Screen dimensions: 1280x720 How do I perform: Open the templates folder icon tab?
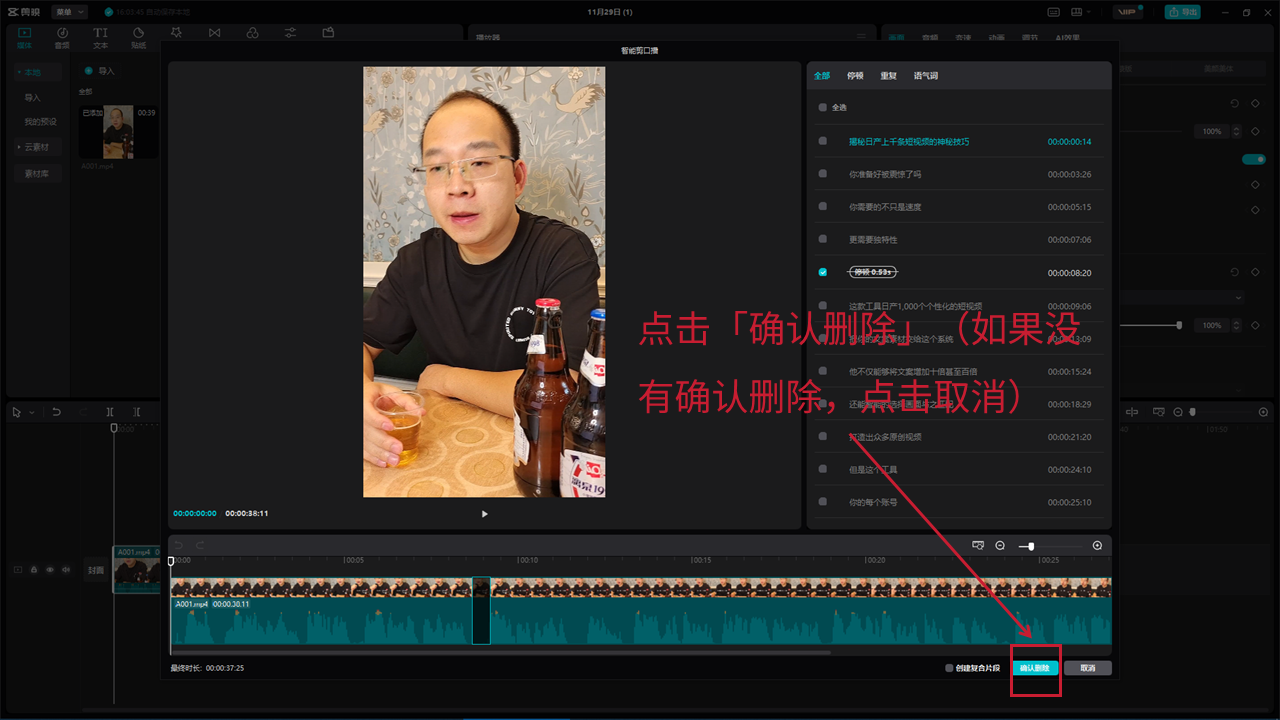coord(328,33)
